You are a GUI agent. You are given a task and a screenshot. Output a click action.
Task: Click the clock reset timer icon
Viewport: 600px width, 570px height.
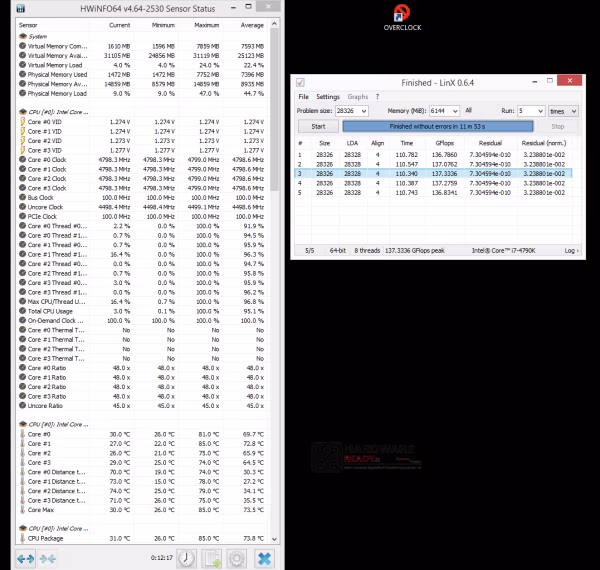point(186,559)
